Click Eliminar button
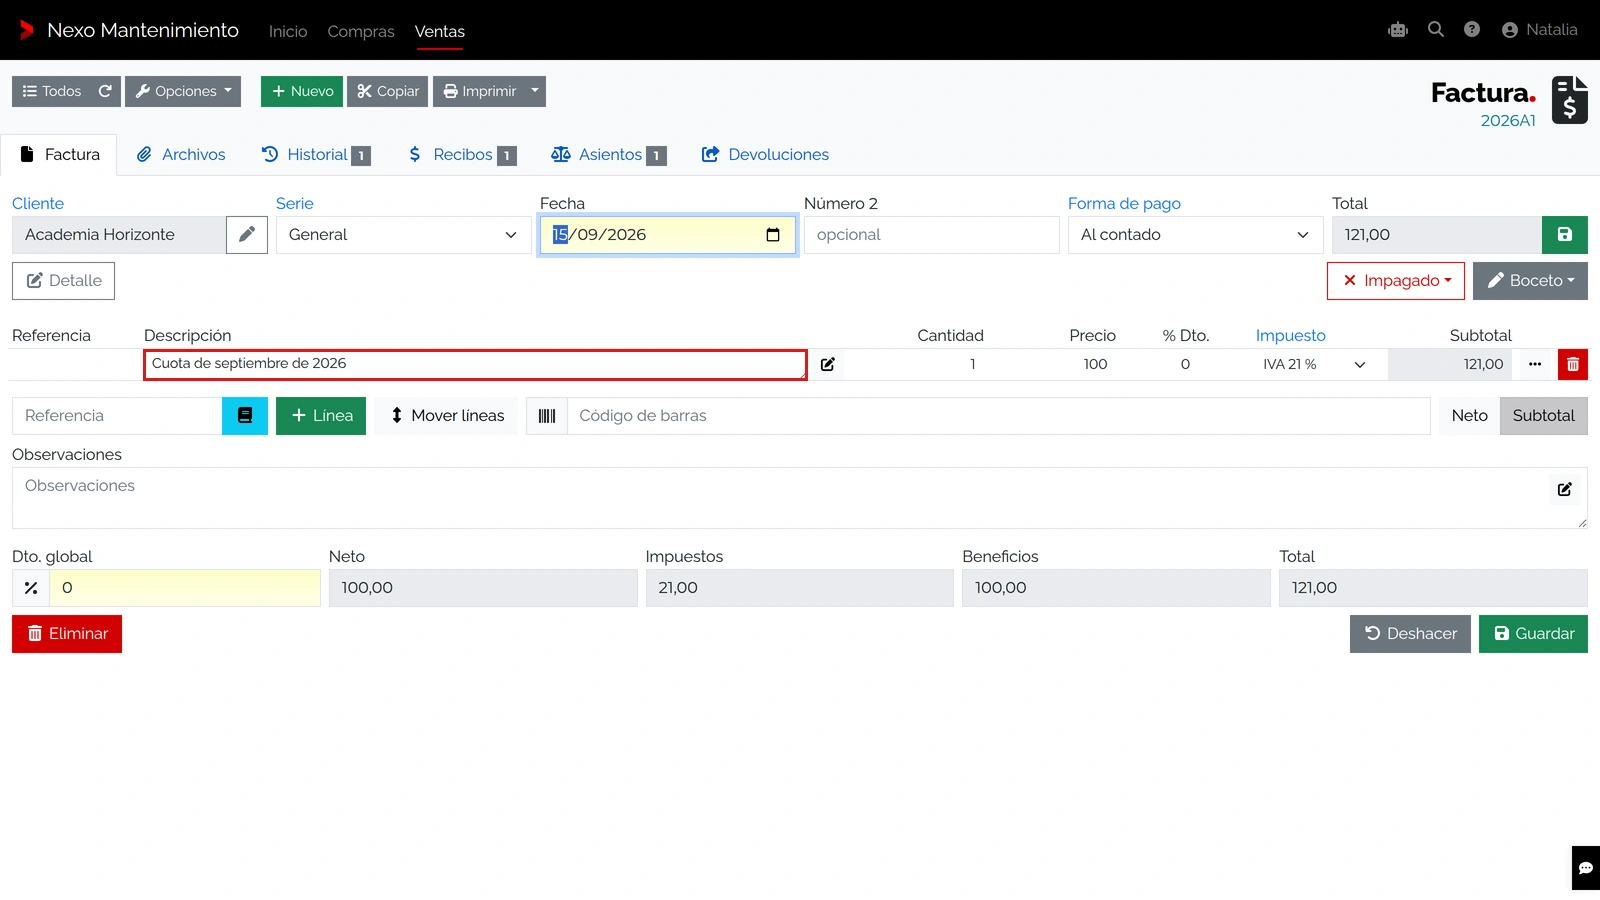Image resolution: width=1600 pixels, height=900 pixels. (x=67, y=634)
